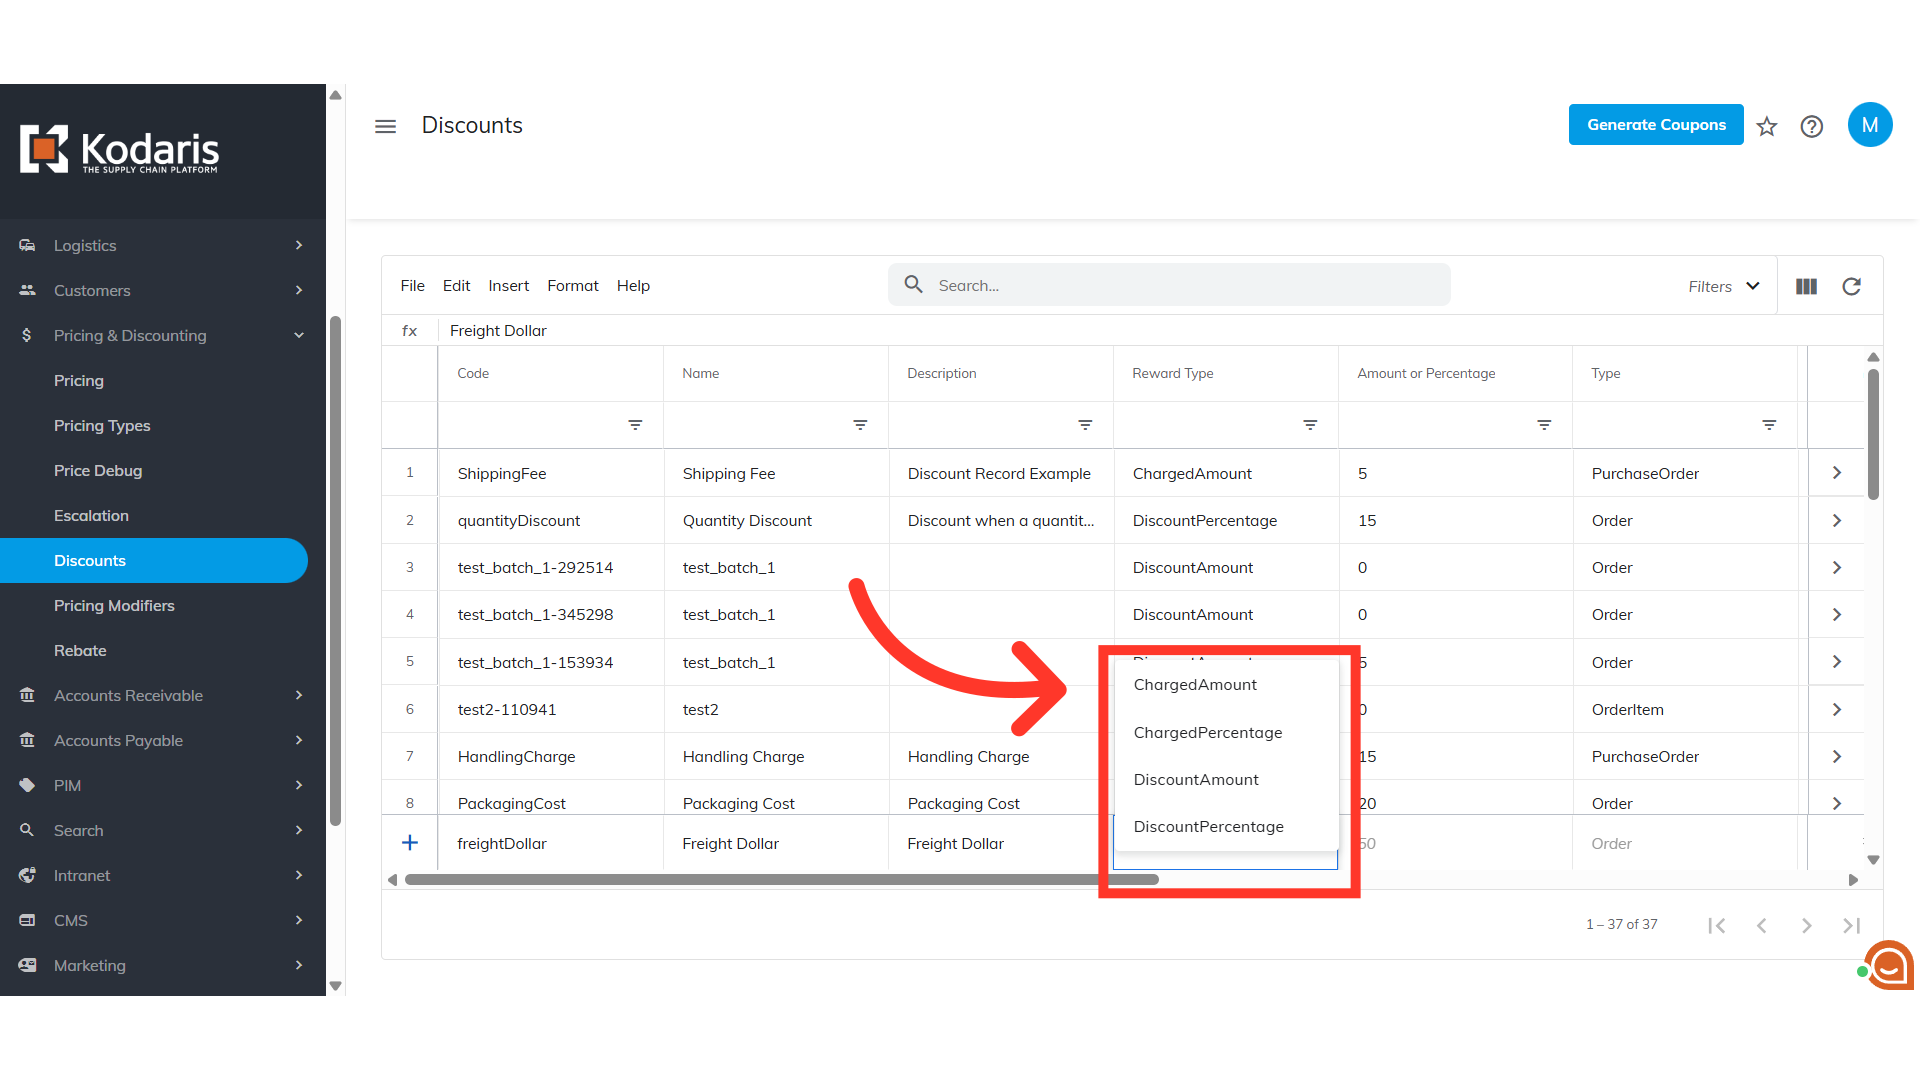Select DiscountPercentage from the dropdown list

point(1208,827)
